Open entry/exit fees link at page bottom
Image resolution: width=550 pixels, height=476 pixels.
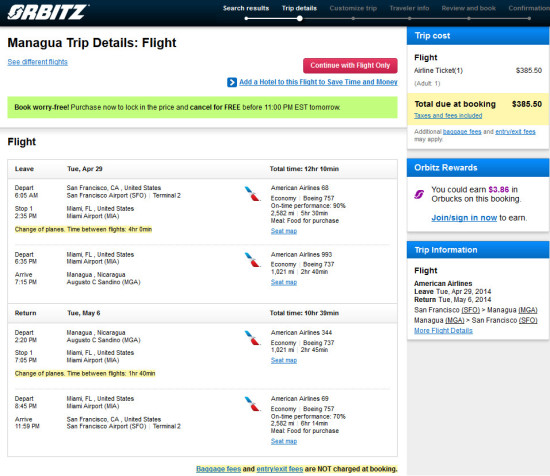point(280,469)
